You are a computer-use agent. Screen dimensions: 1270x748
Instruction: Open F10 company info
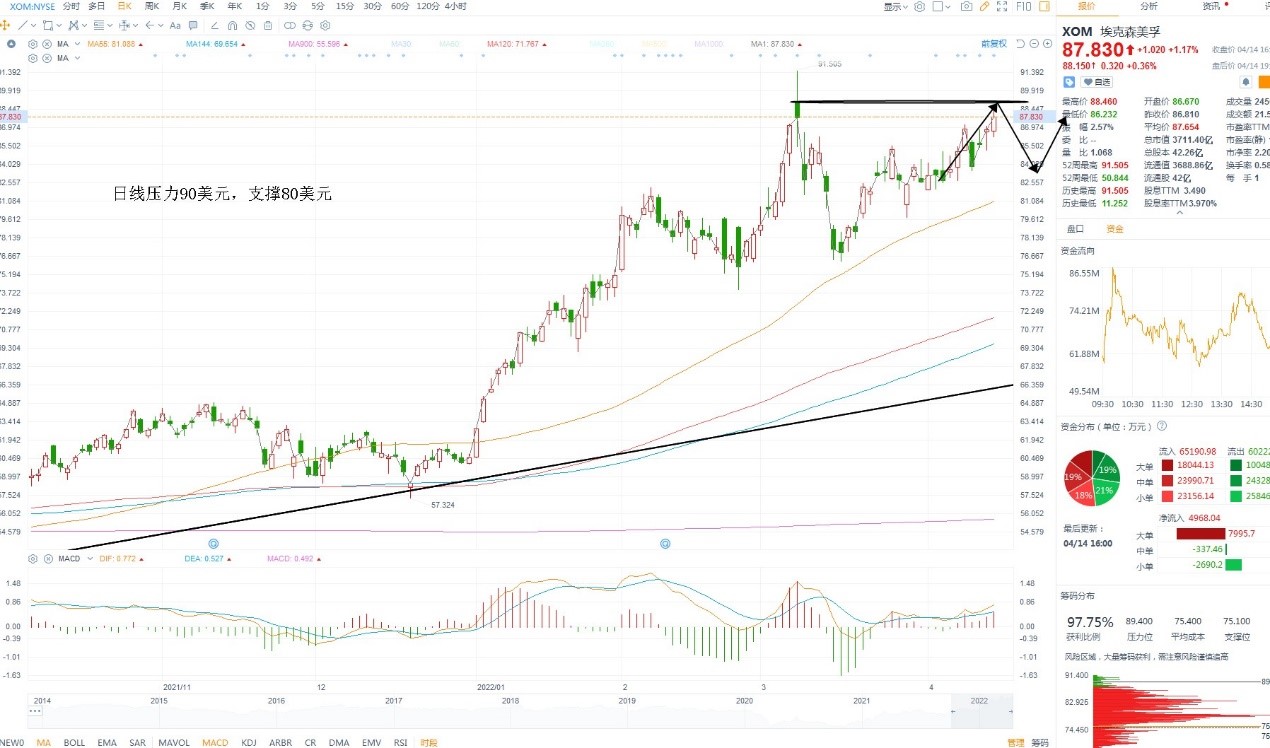pos(1024,6)
